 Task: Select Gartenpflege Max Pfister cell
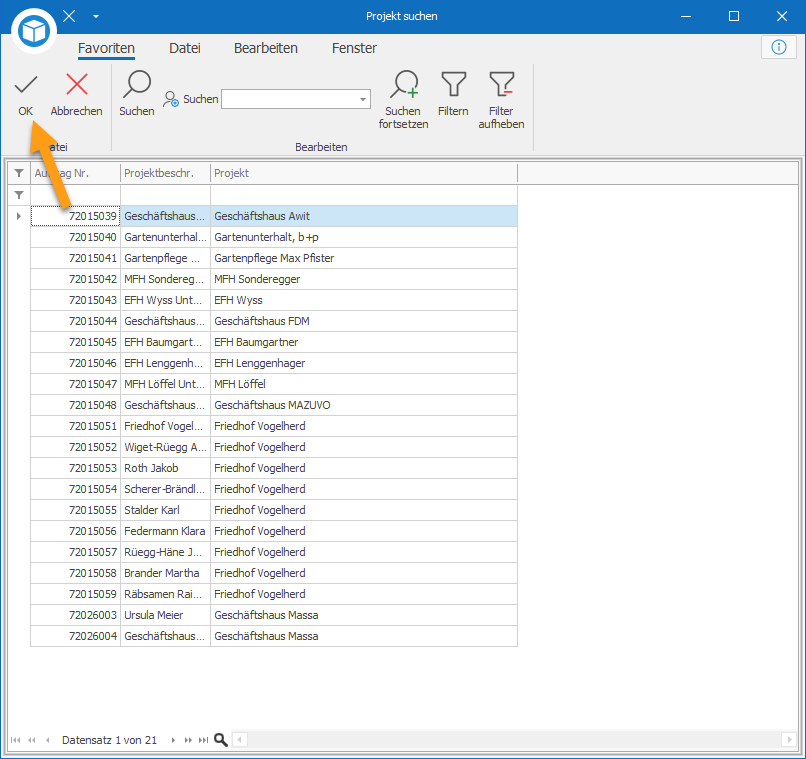(364, 258)
